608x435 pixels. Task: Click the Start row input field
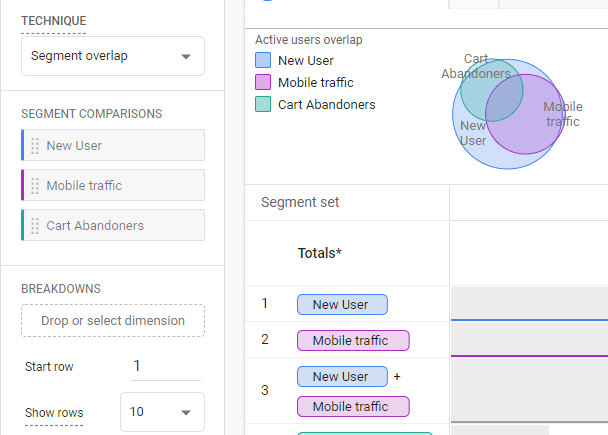click(x=165, y=367)
